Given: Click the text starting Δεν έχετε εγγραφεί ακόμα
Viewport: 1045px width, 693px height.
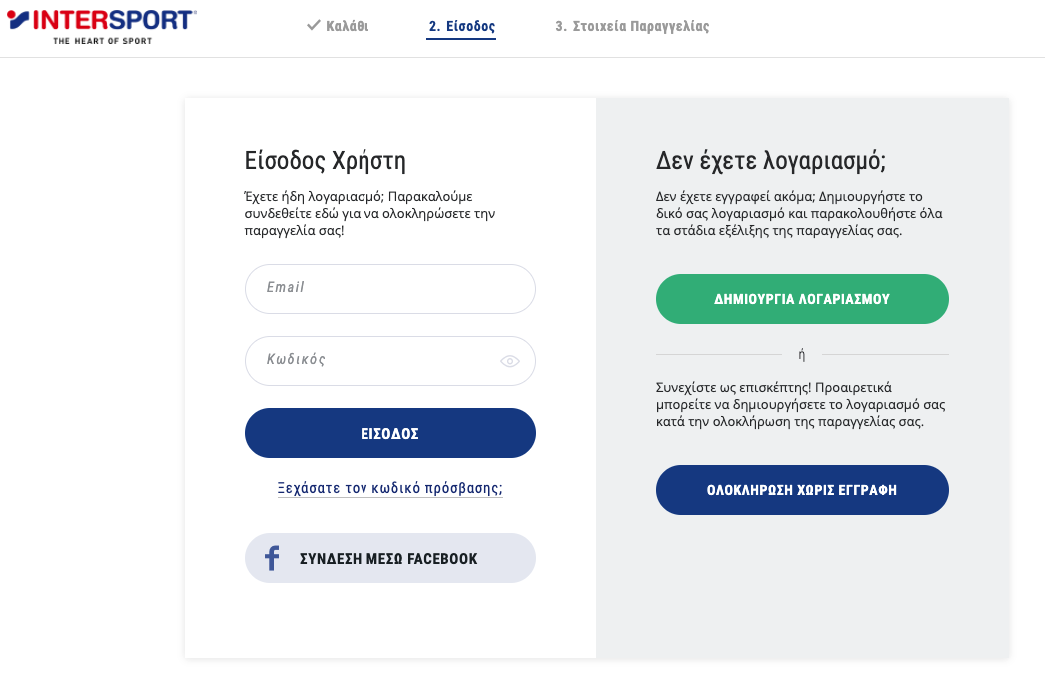Looking at the screenshot, I should pos(799,213).
